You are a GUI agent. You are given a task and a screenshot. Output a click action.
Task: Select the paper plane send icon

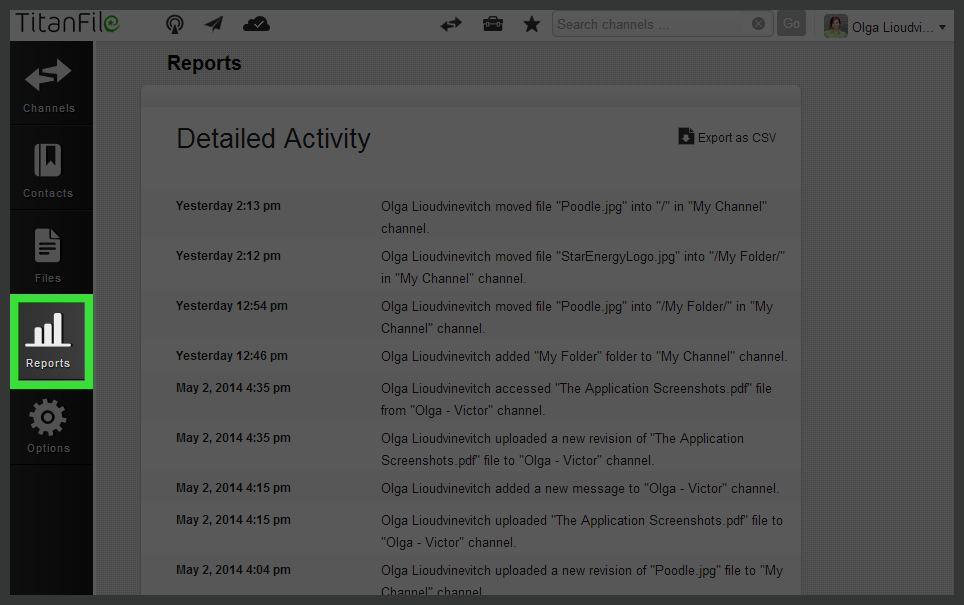pyautogui.click(x=213, y=24)
